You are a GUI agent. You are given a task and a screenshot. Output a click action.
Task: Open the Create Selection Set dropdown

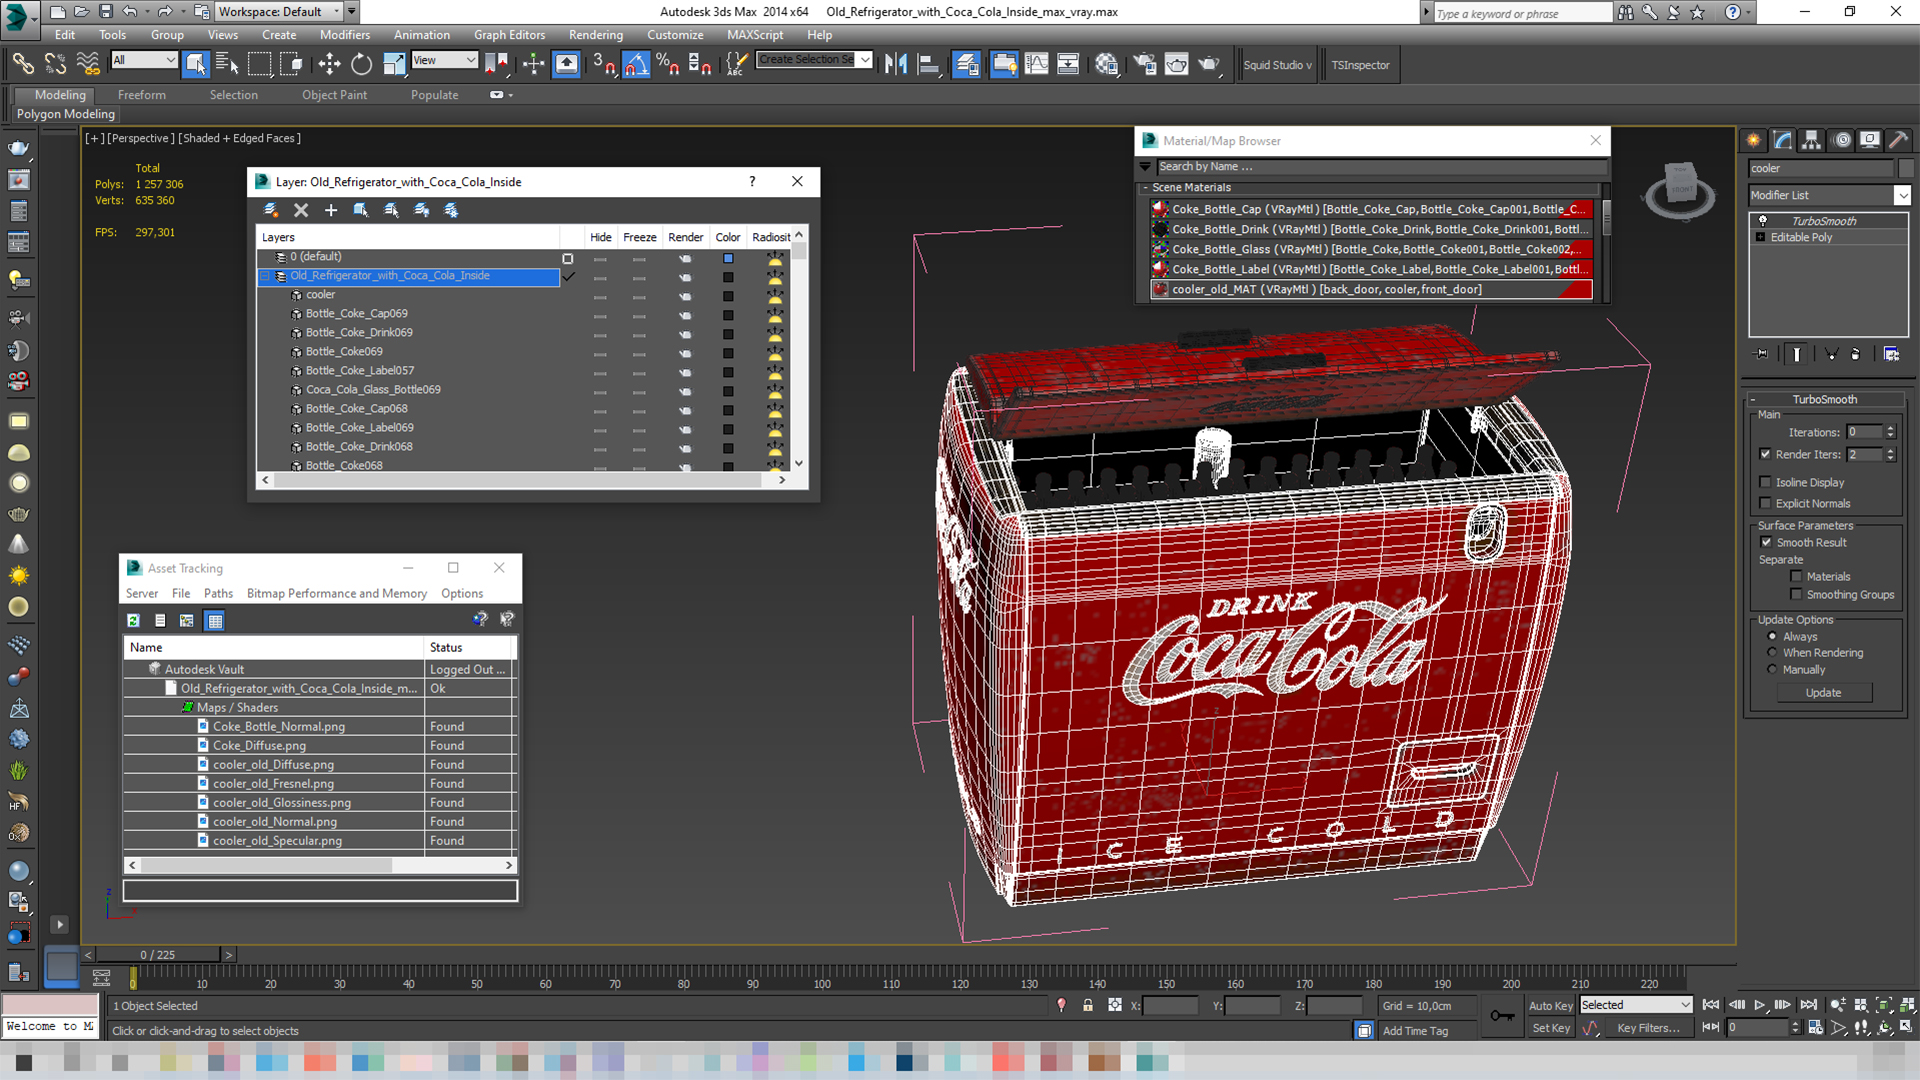(814, 60)
